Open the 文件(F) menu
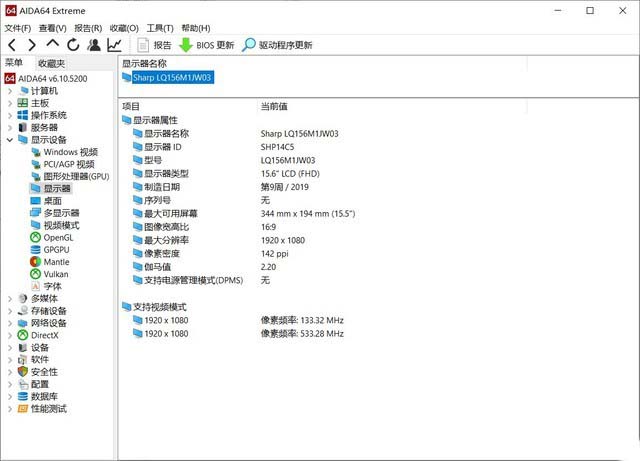 (x=18, y=28)
